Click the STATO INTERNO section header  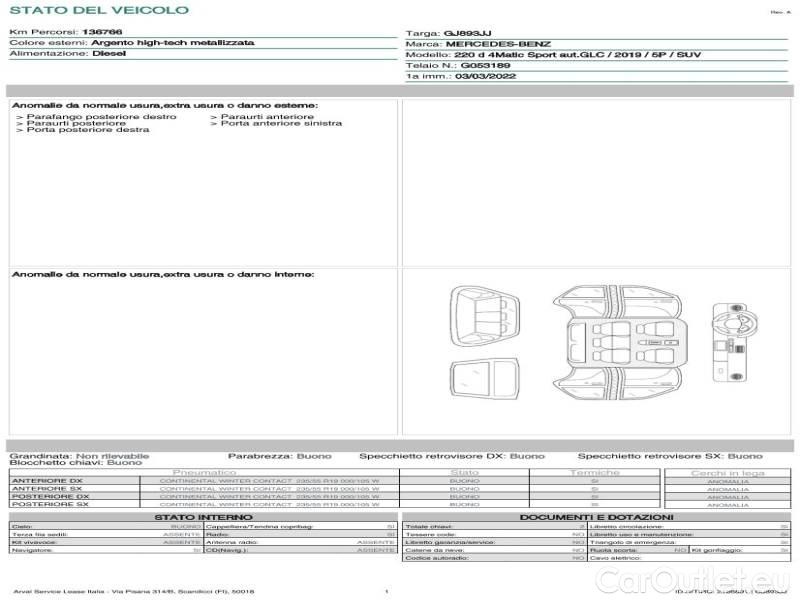point(203,517)
